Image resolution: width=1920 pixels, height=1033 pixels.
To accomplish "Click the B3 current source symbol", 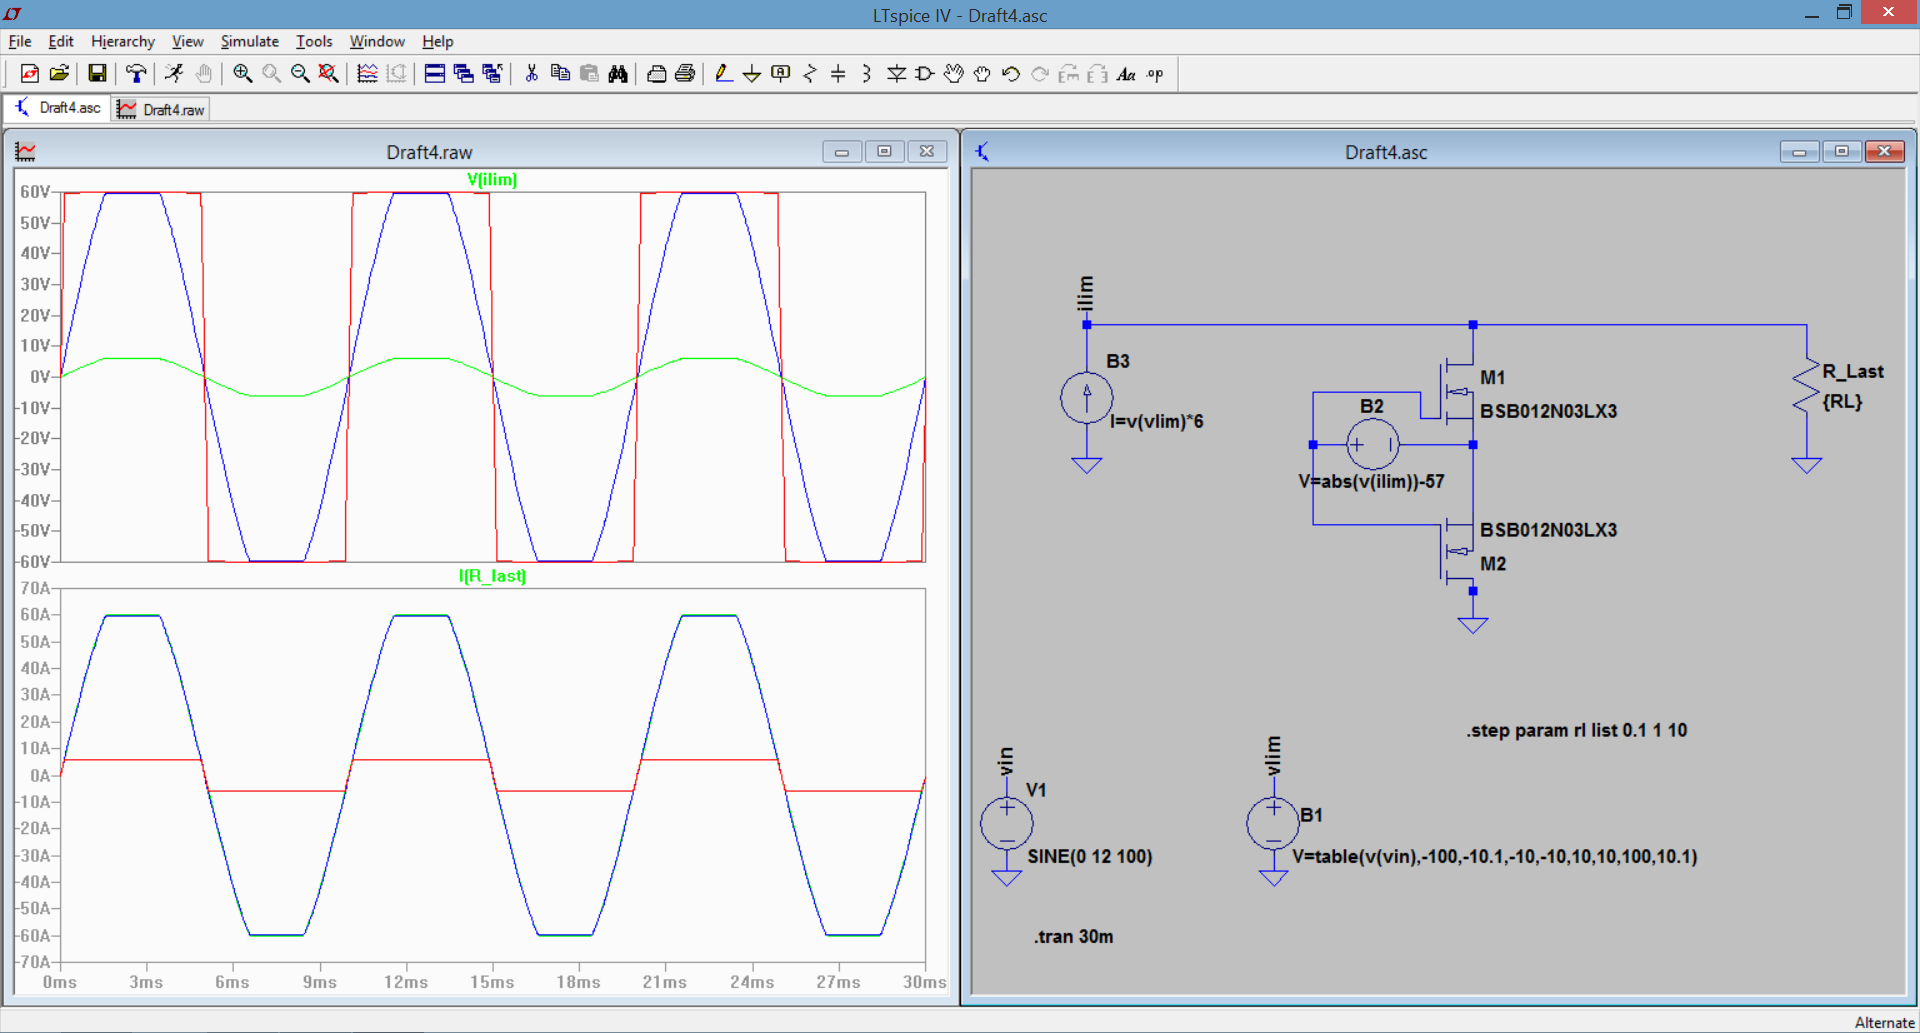I will (x=1087, y=397).
